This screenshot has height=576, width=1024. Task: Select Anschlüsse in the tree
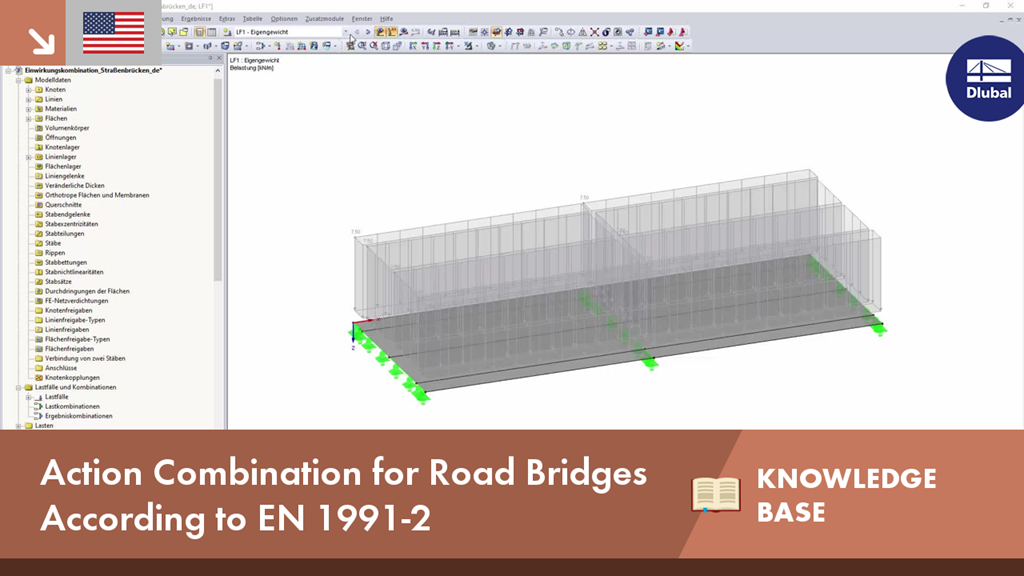61,368
